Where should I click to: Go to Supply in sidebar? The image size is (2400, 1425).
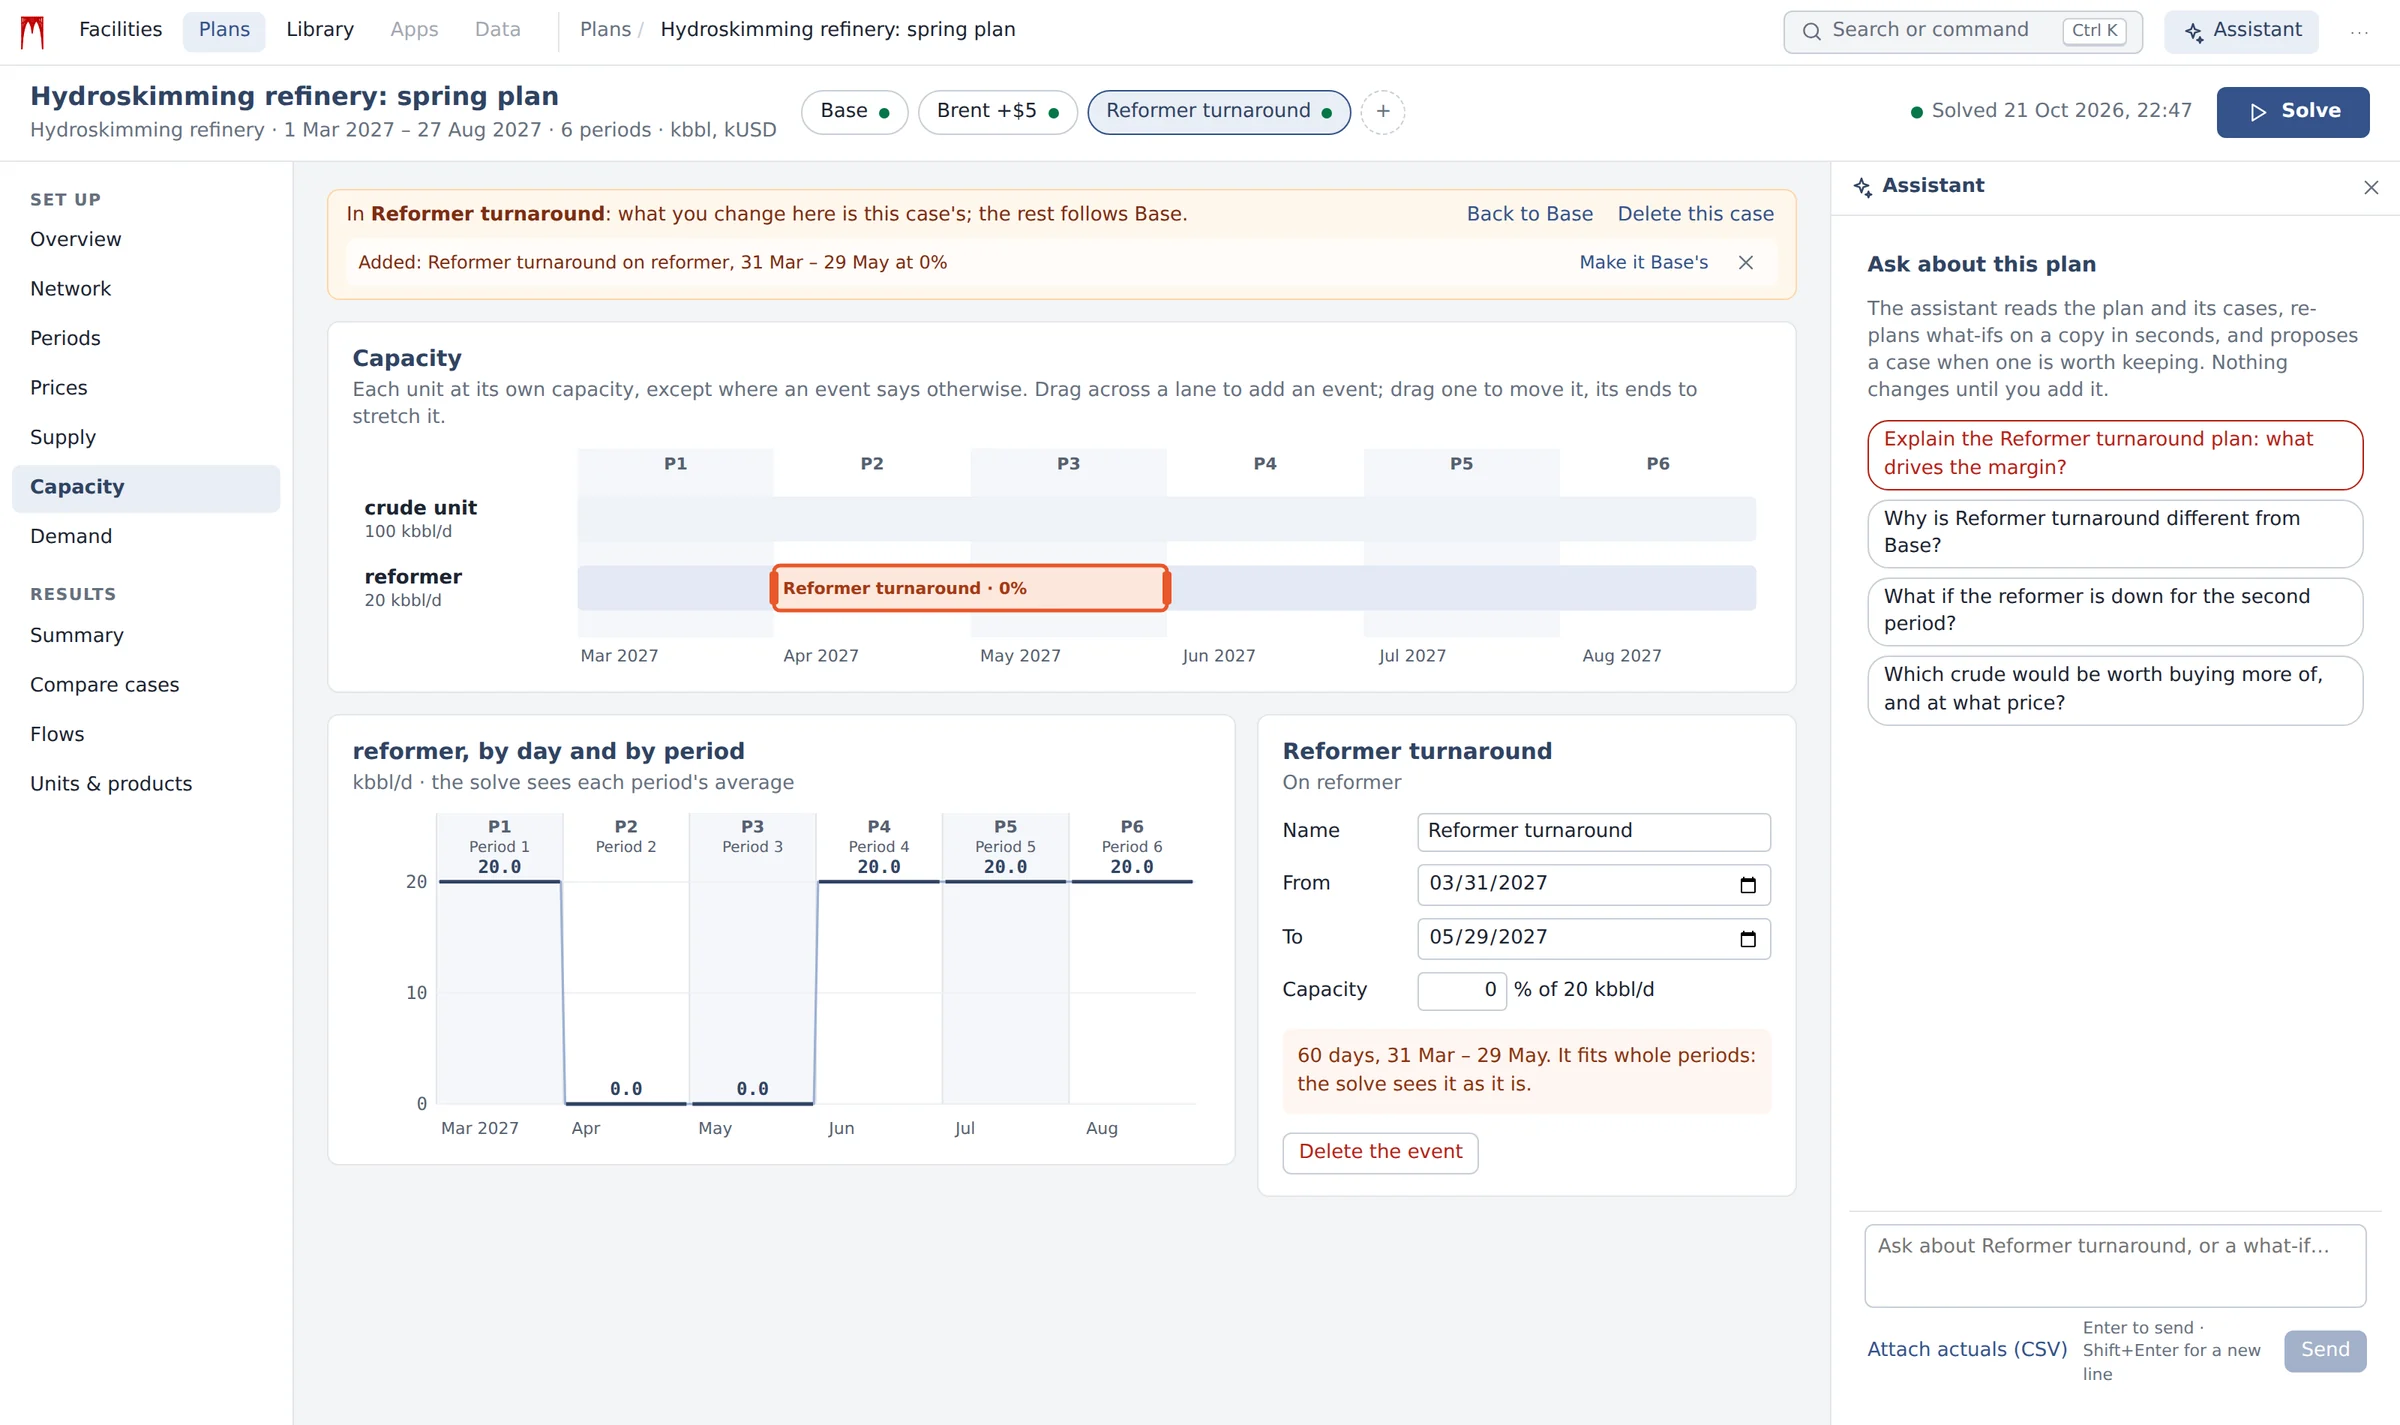click(x=146, y=437)
